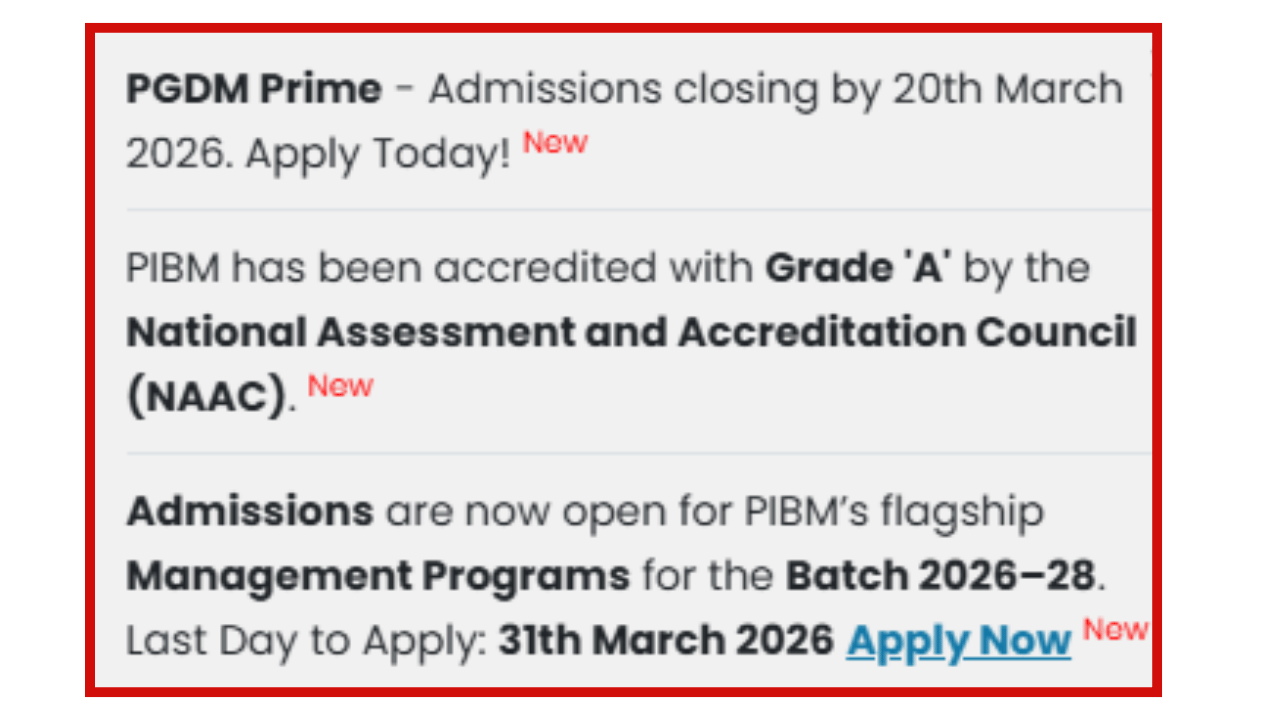Select the PGDM Prime bold heading
1280x720 pixels.
(253, 90)
